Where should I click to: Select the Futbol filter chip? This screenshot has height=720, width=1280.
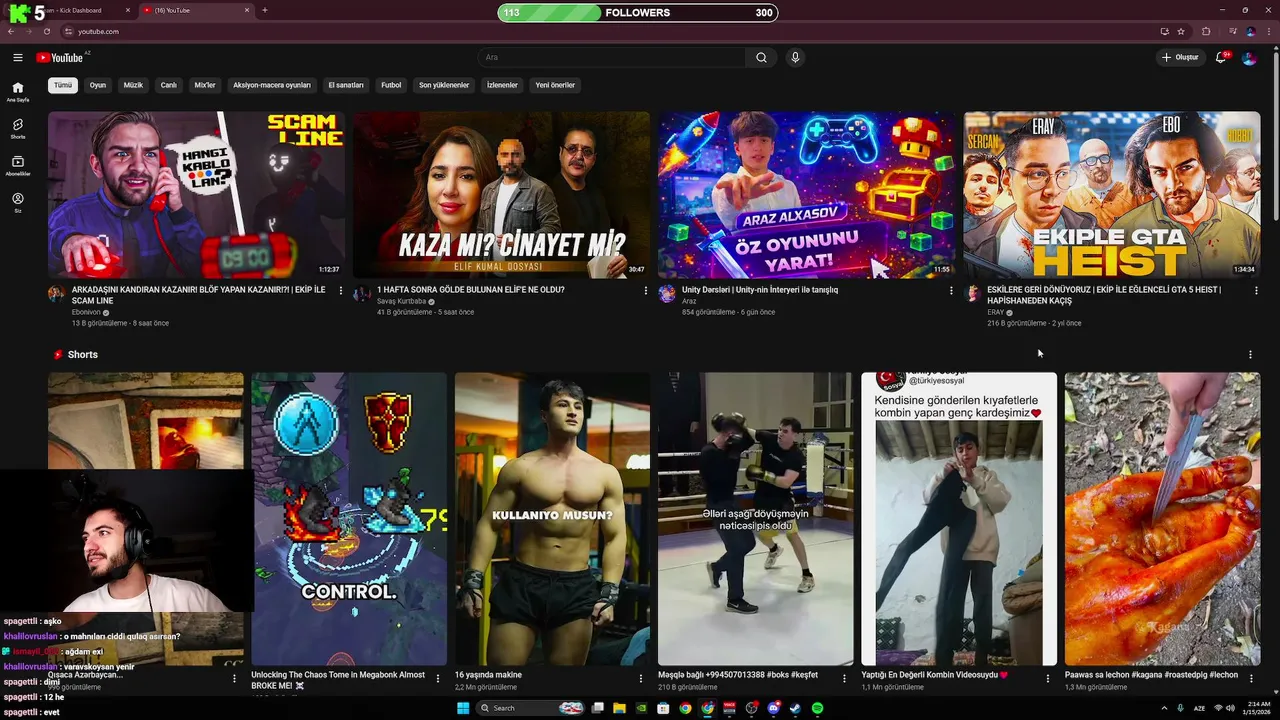391,85
